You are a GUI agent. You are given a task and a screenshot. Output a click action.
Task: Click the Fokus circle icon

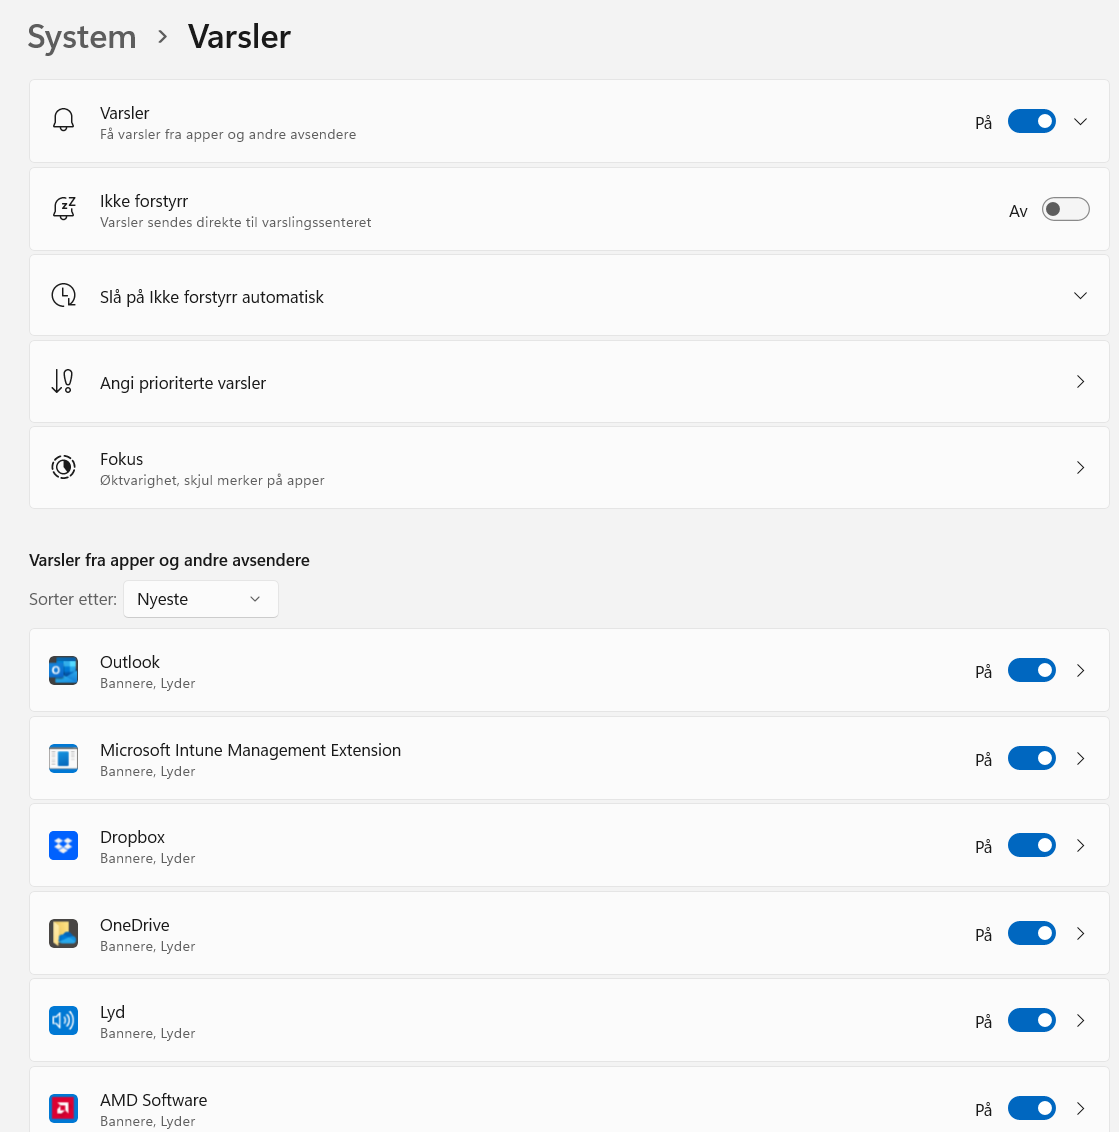point(63,467)
